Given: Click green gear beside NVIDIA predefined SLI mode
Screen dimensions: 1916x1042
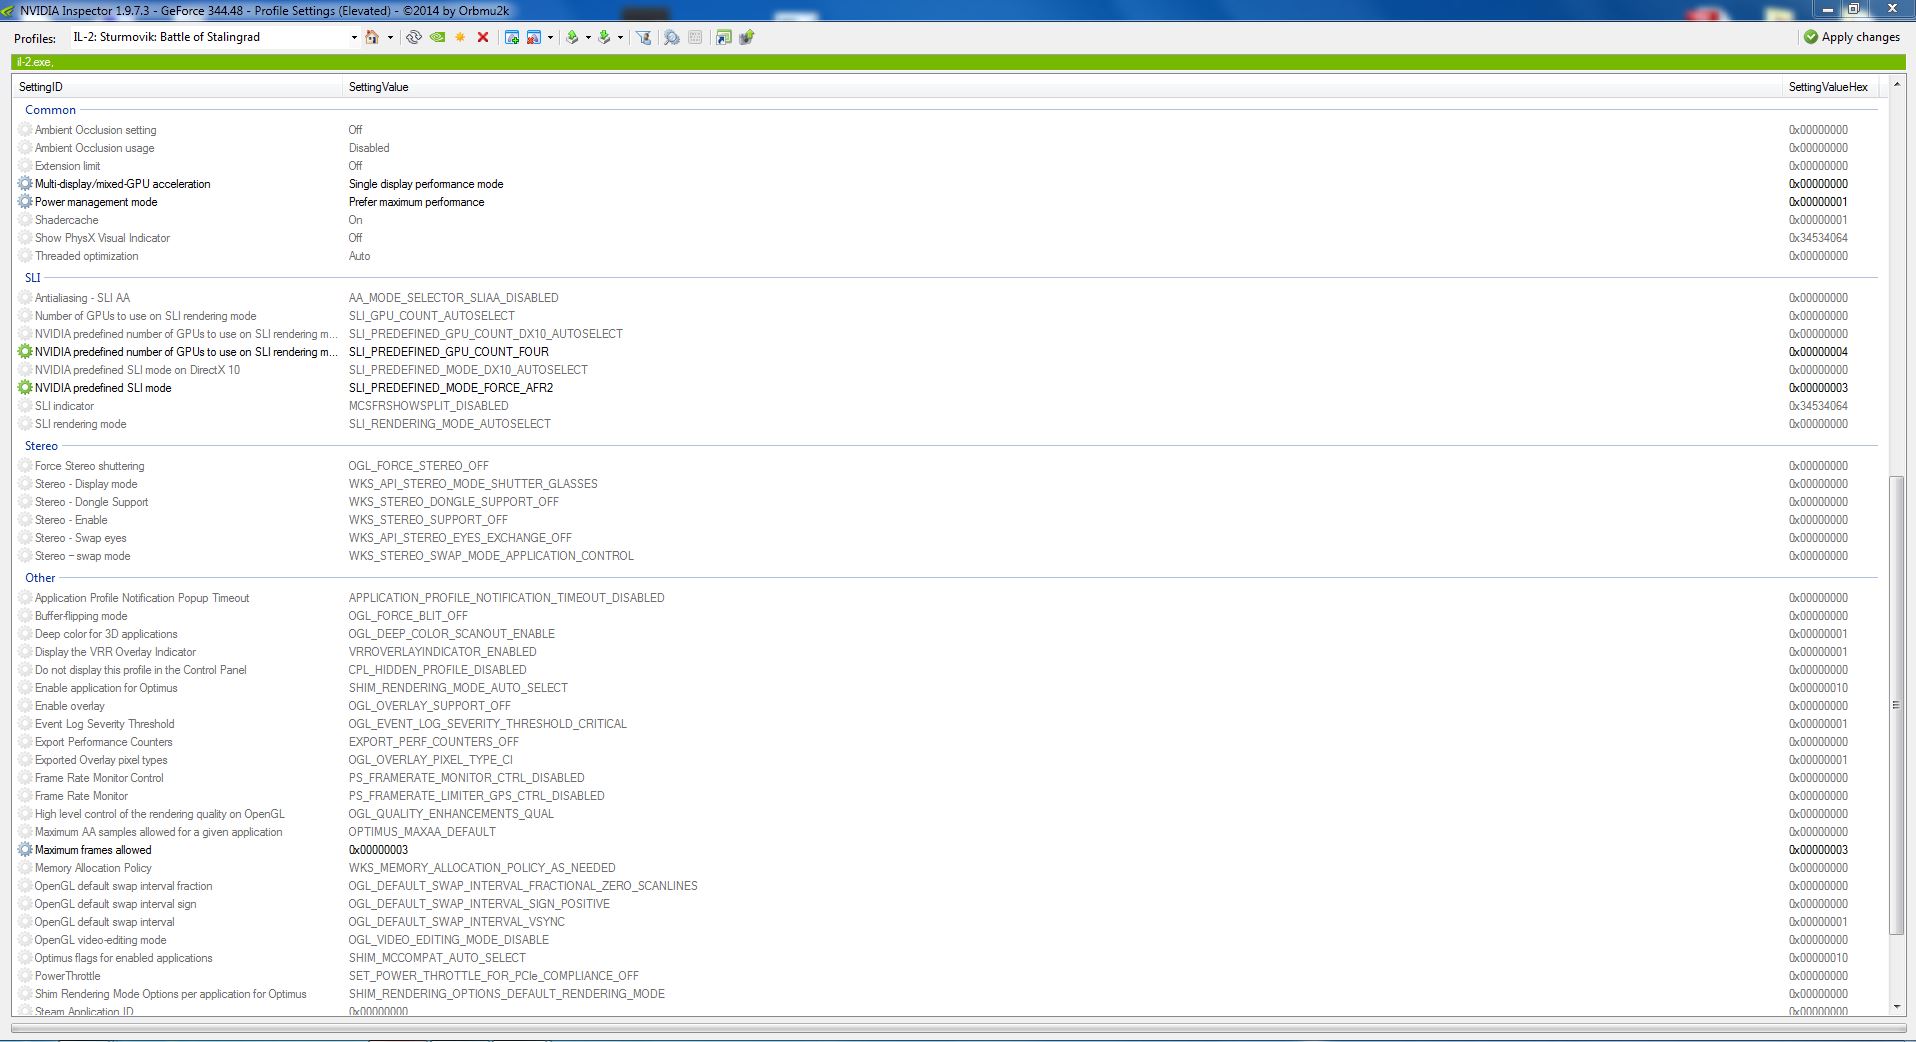Looking at the screenshot, I should pos(25,388).
